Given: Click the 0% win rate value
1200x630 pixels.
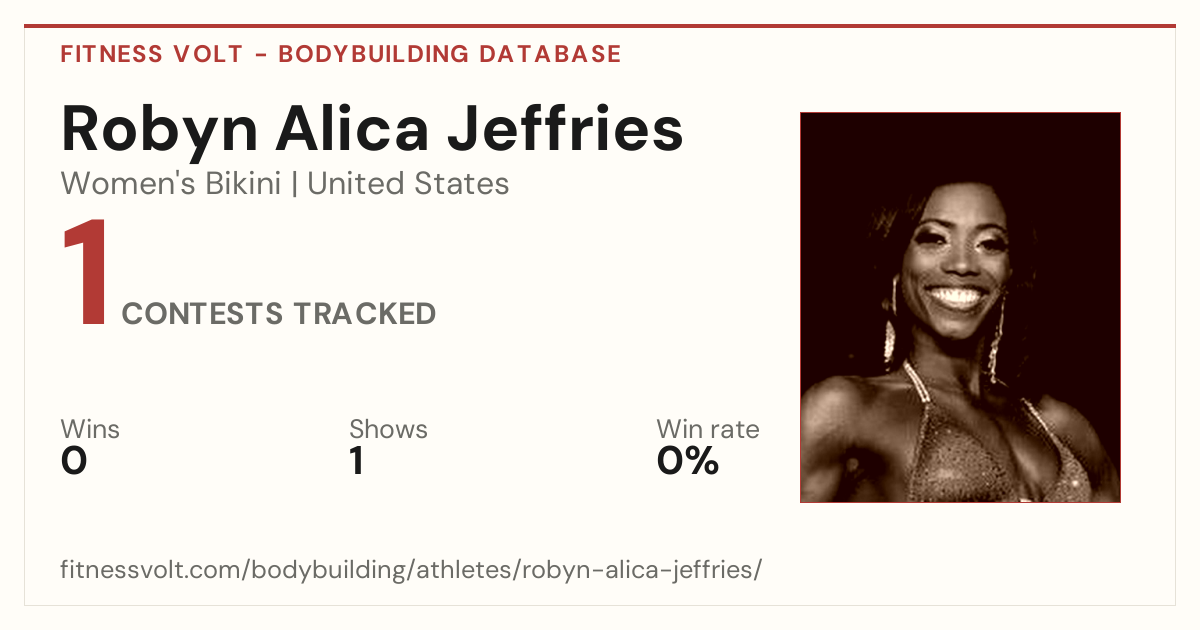Looking at the screenshot, I should point(688,461).
